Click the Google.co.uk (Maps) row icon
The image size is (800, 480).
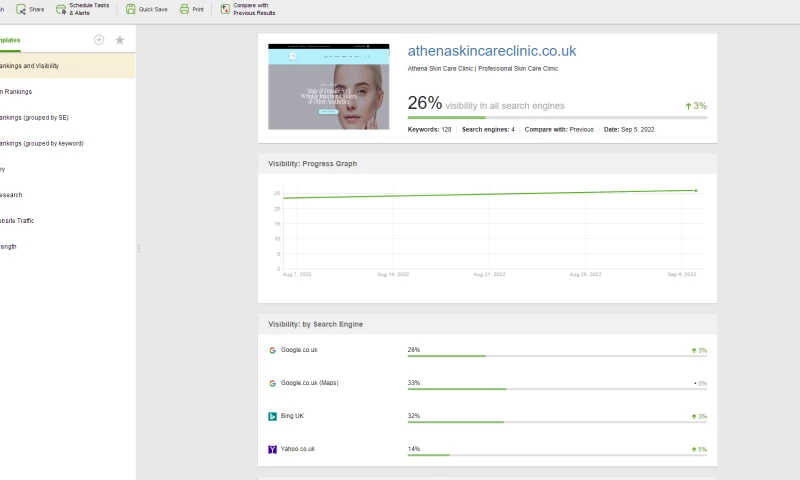pos(272,383)
